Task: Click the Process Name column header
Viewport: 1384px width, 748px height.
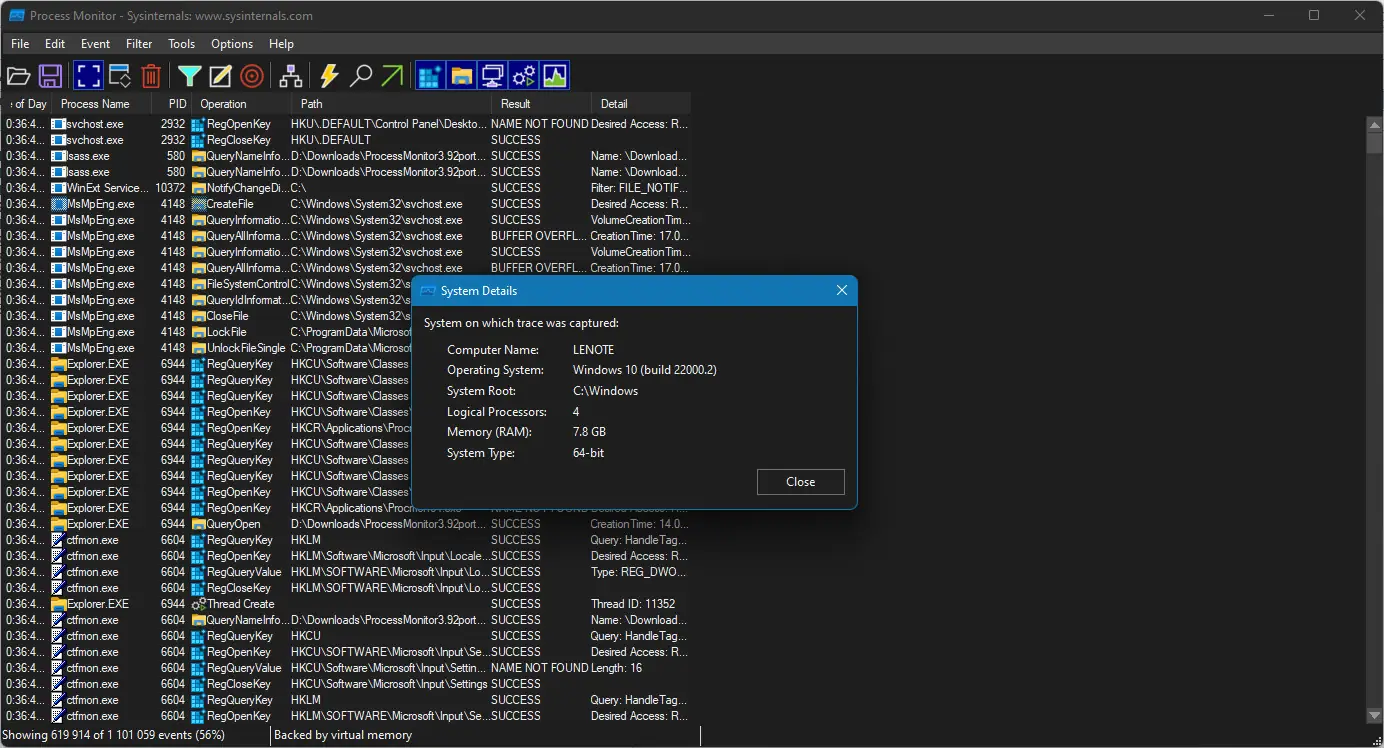Action: [103, 104]
